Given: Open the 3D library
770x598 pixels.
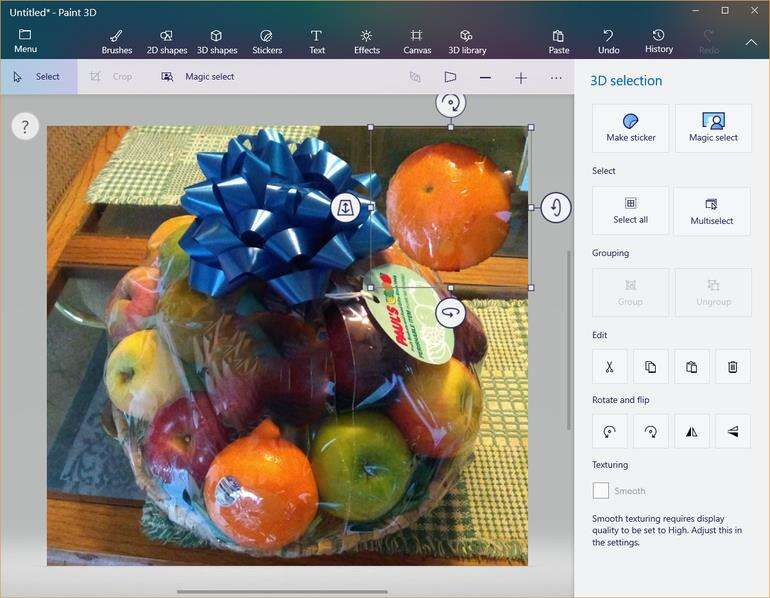Looking at the screenshot, I should [x=467, y=41].
